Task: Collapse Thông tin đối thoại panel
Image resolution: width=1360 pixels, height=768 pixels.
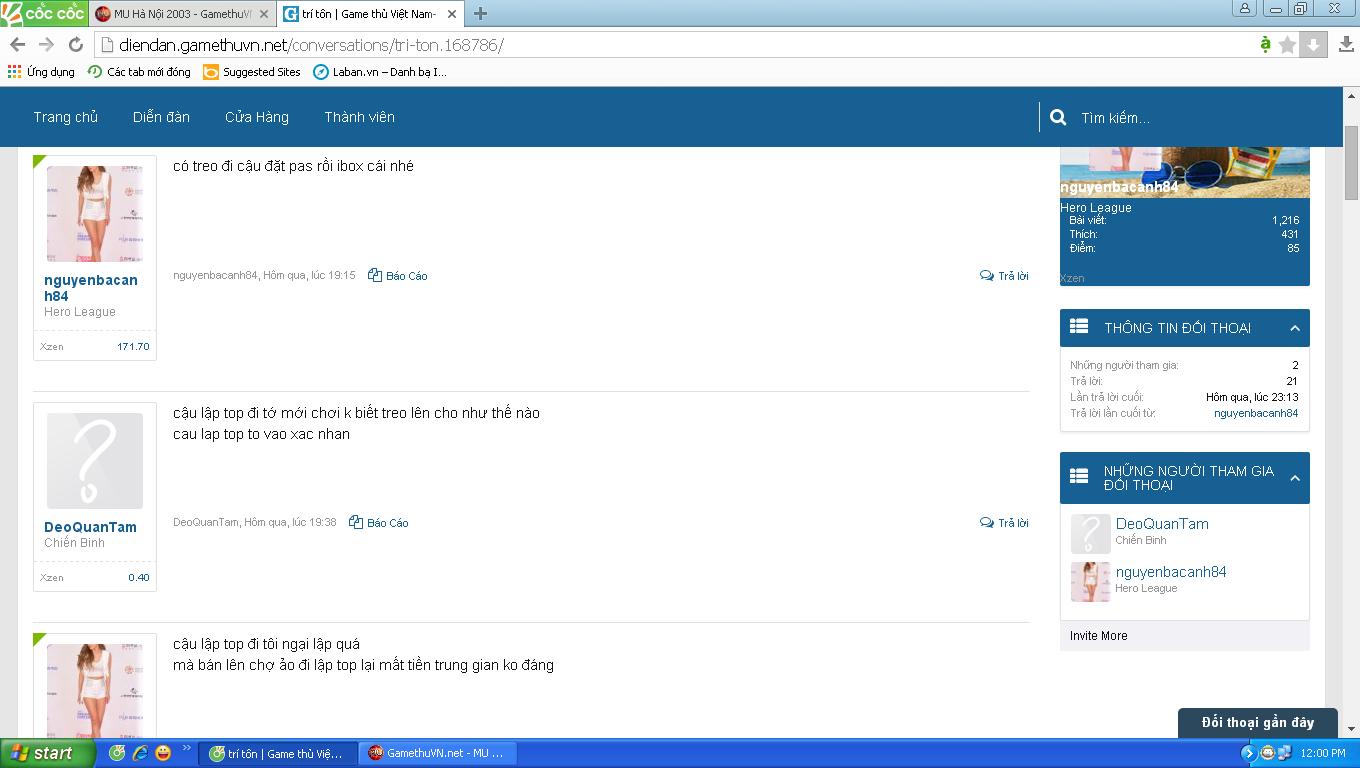Action: [1294, 328]
